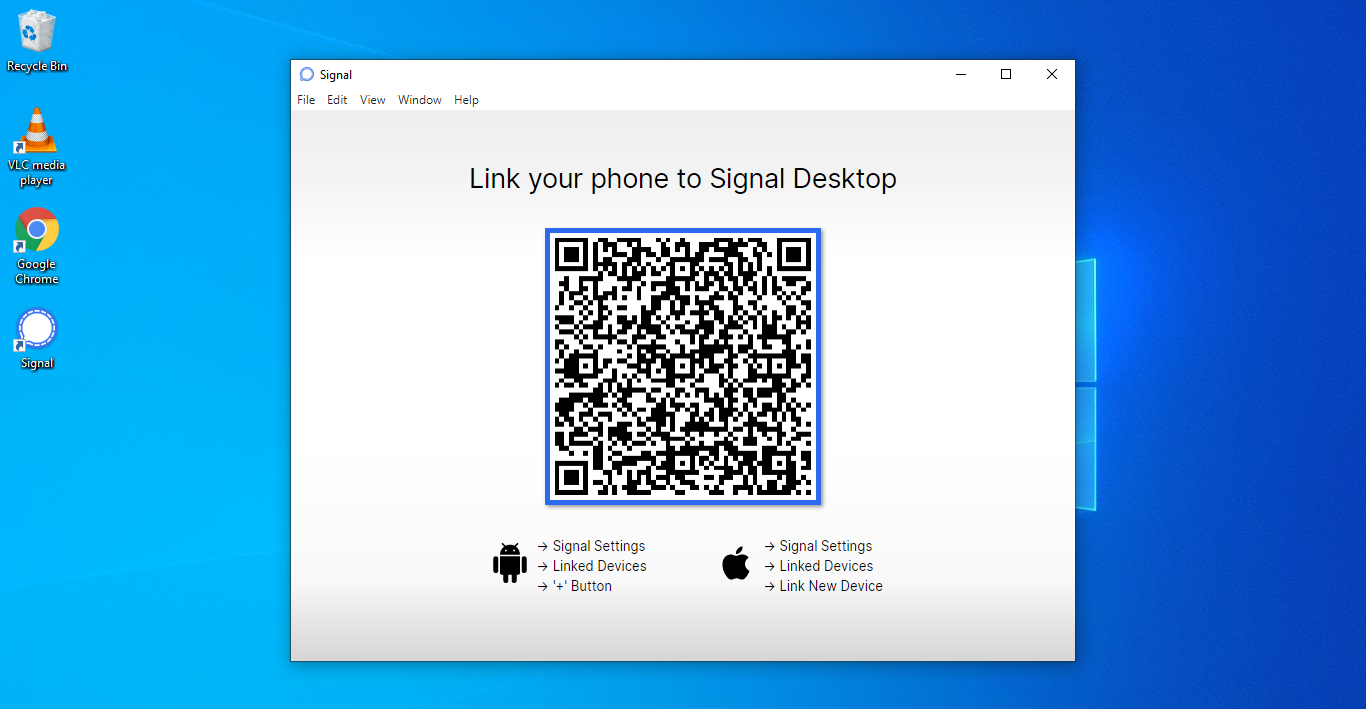Open the View menu
Image resolution: width=1366 pixels, height=709 pixels.
click(x=373, y=100)
